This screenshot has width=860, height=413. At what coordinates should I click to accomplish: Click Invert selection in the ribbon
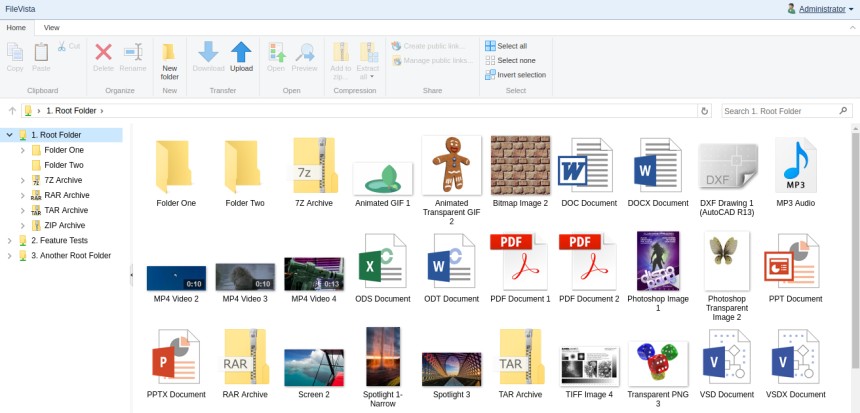515,74
